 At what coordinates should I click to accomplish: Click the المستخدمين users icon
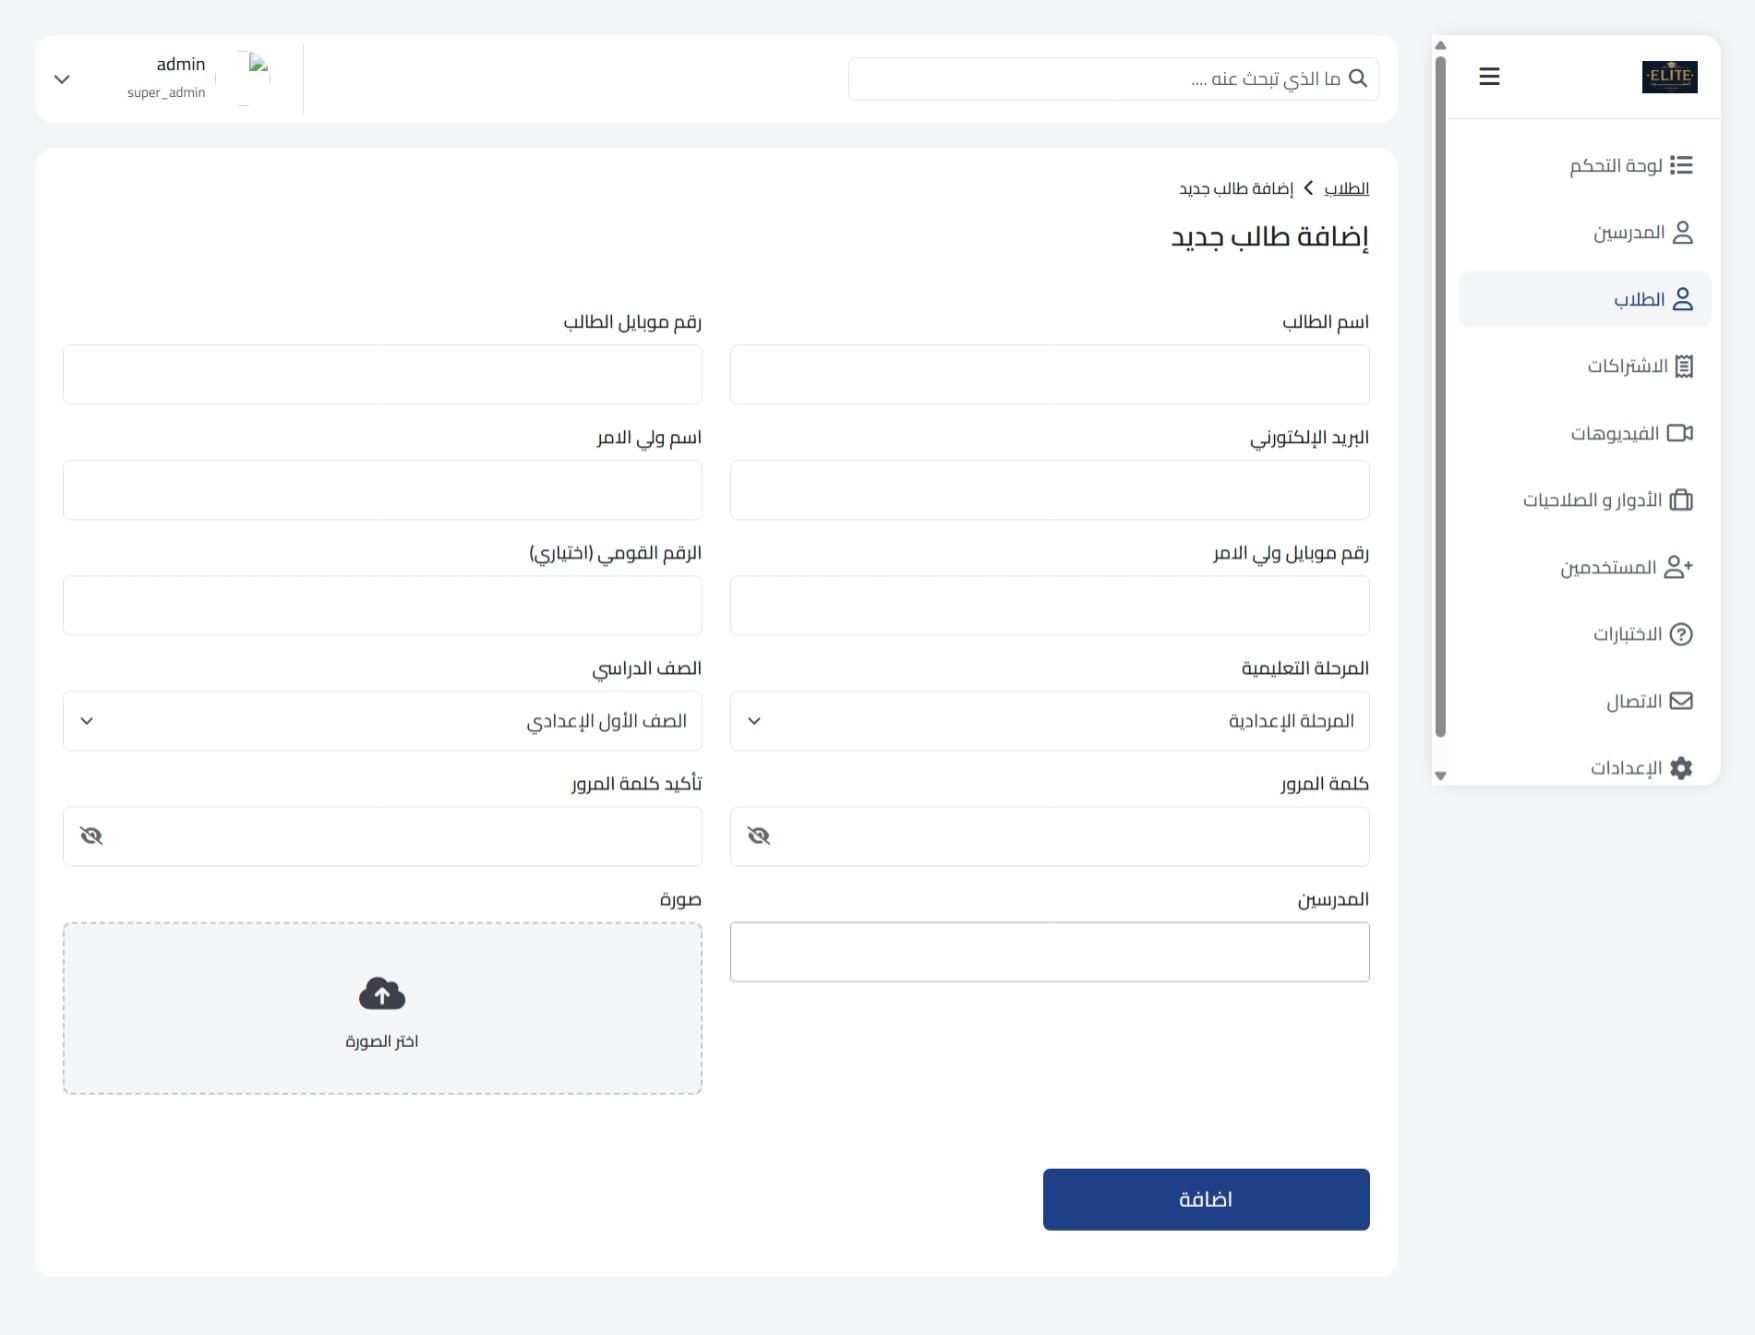(x=1682, y=566)
